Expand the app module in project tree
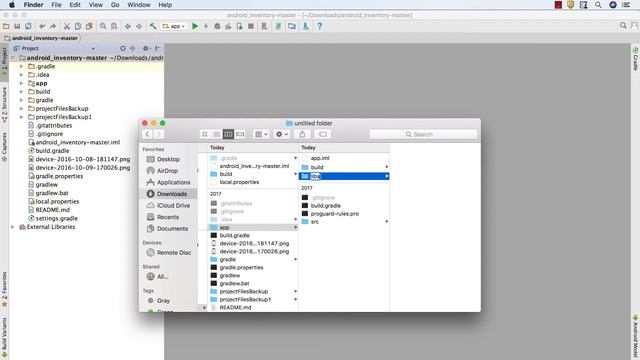 point(22,83)
